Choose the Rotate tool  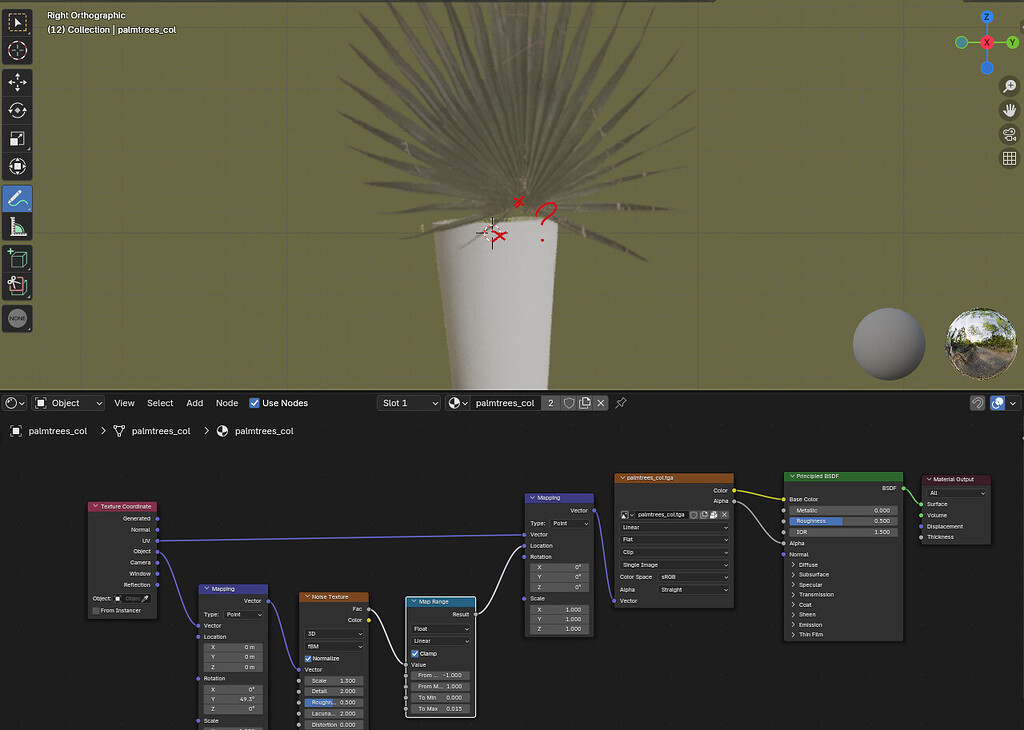18,110
